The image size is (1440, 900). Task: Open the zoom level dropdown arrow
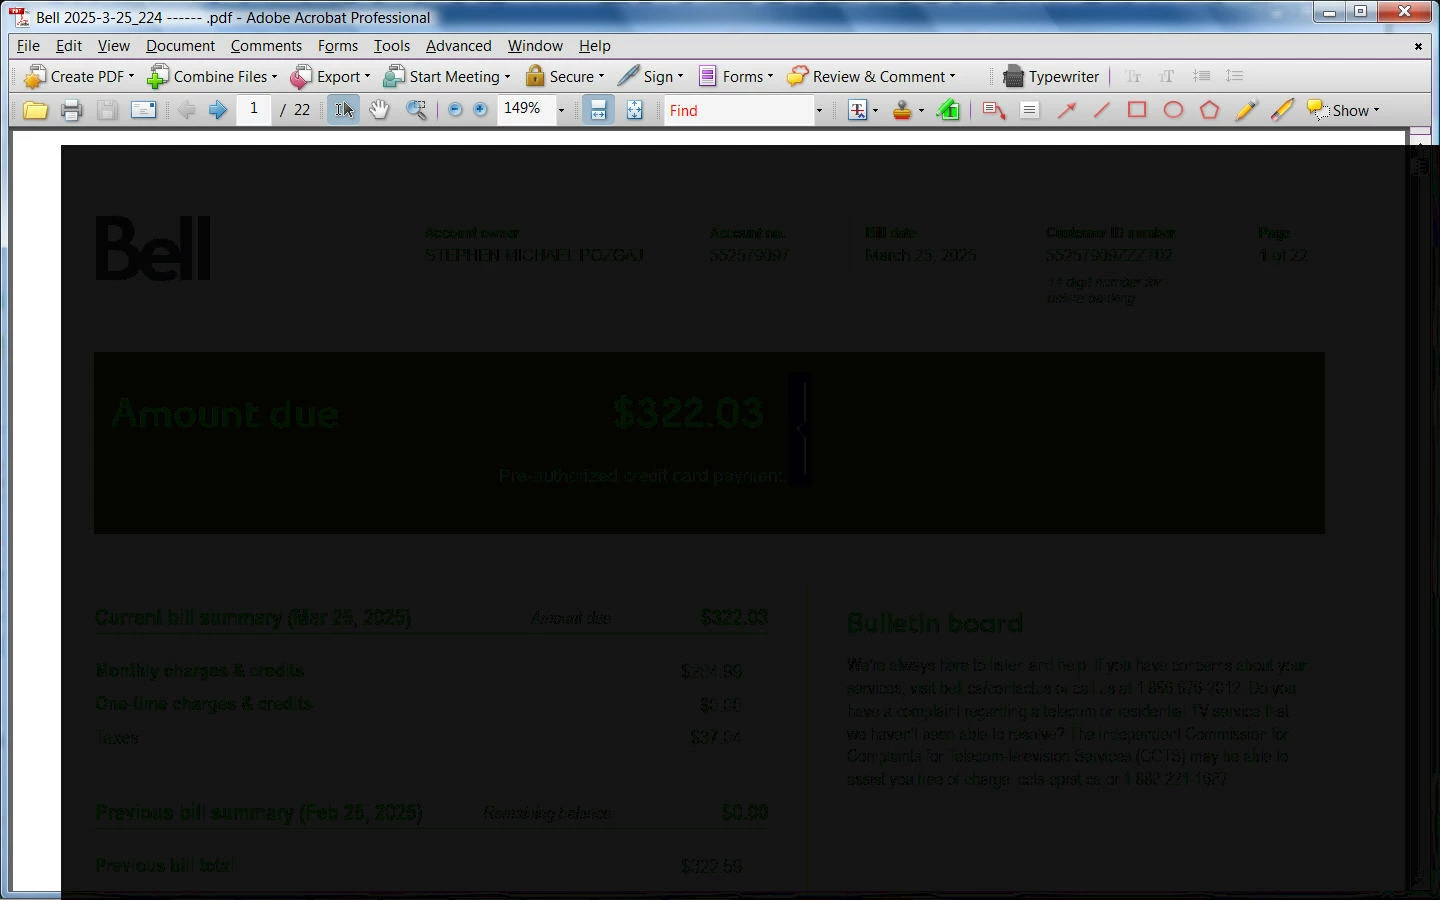point(561,110)
